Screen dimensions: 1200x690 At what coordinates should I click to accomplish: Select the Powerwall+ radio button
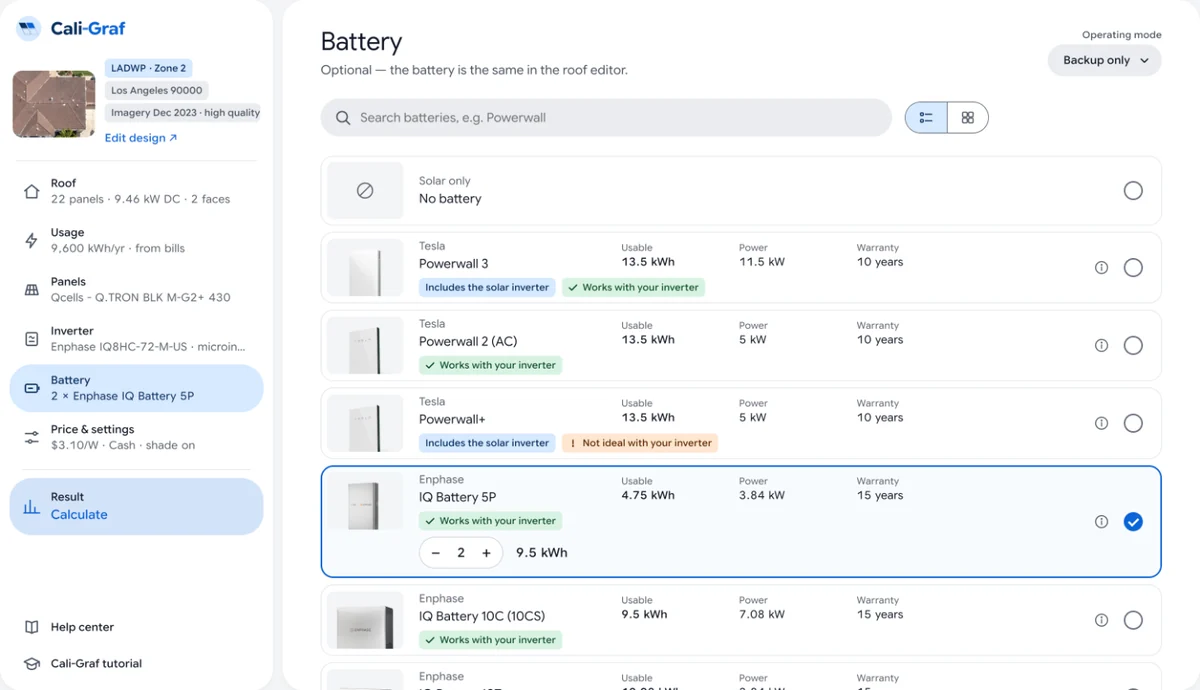tap(1133, 423)
